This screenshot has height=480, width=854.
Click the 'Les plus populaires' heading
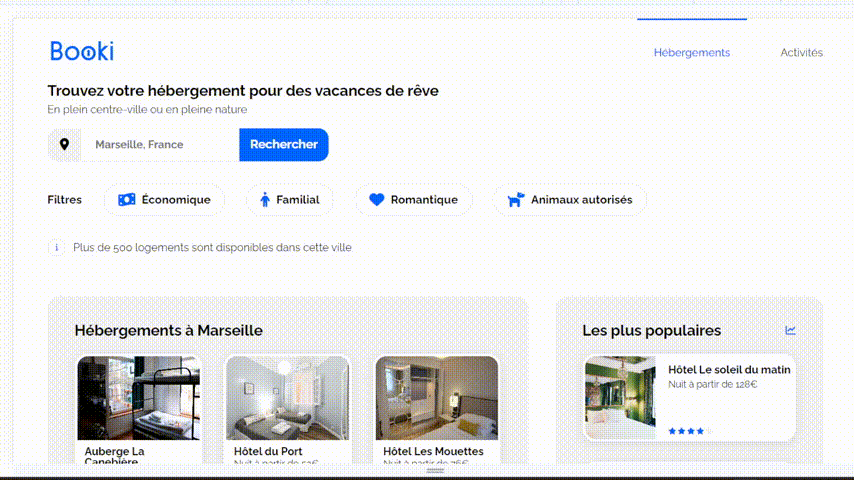pyautogui.click(x=651, y=330)
